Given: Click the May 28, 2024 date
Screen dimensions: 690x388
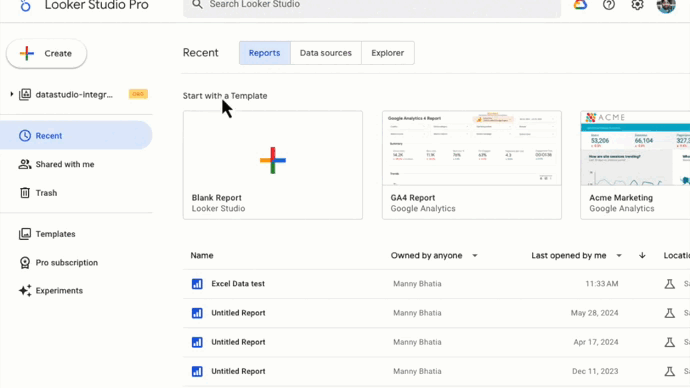Looking at the screenshot, I should pos(595,313).
